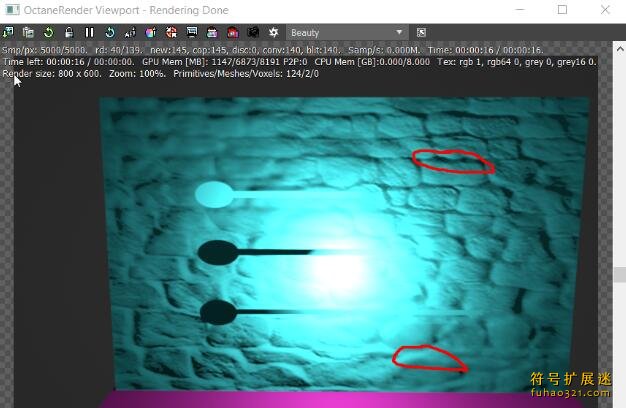The height and width of the screenshot is (408, 626).
Task: Click the Render size: 800 x 600 text
Action: [52, 74]
